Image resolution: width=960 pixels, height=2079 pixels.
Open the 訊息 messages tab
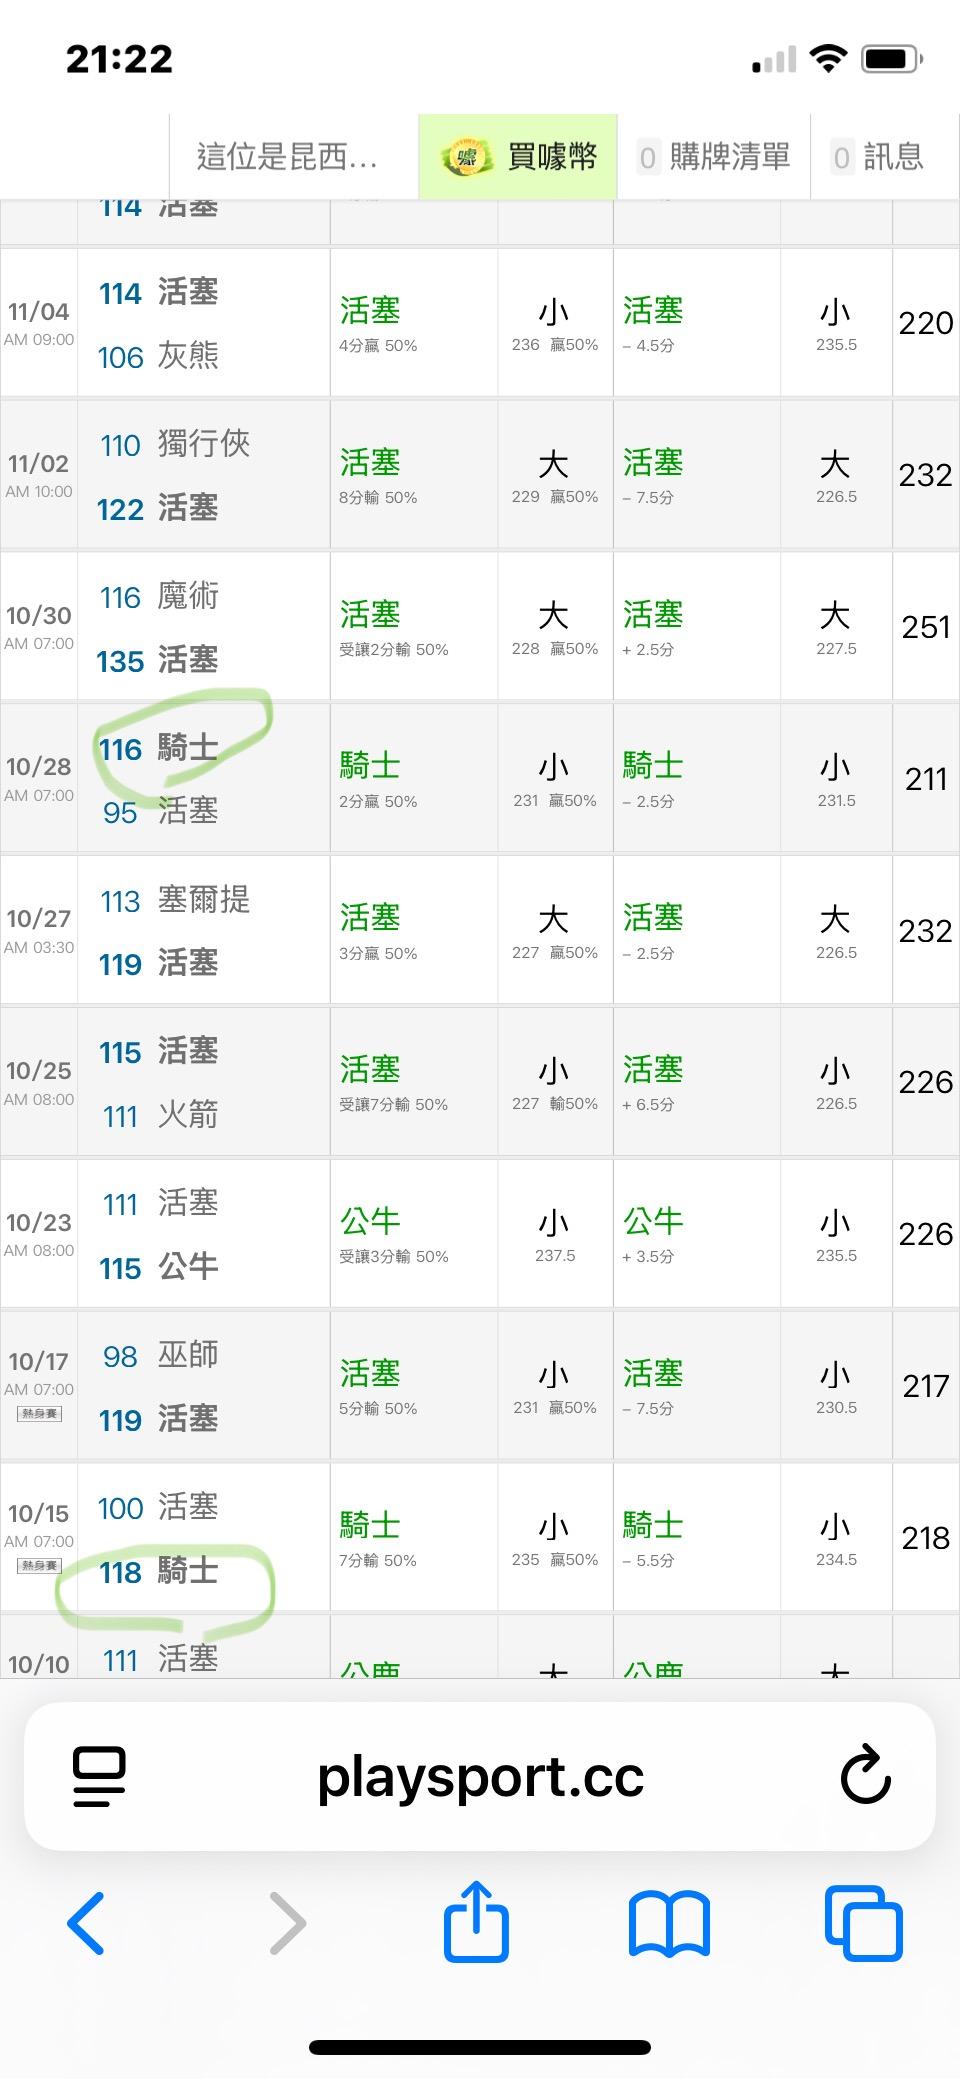tap(877, 157)
